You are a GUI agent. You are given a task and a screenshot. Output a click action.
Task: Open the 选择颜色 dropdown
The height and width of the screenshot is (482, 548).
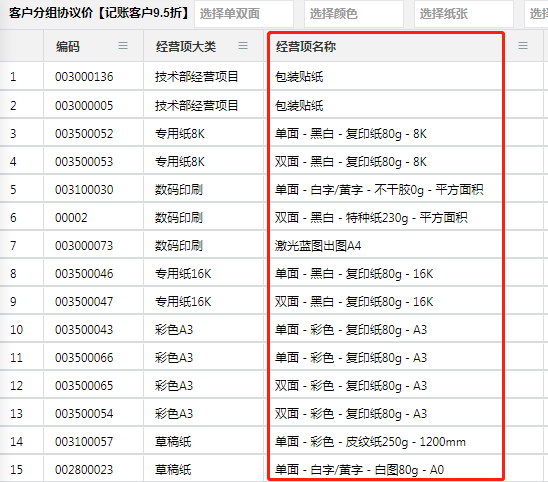pyautogui.click(x=354, y=14)
